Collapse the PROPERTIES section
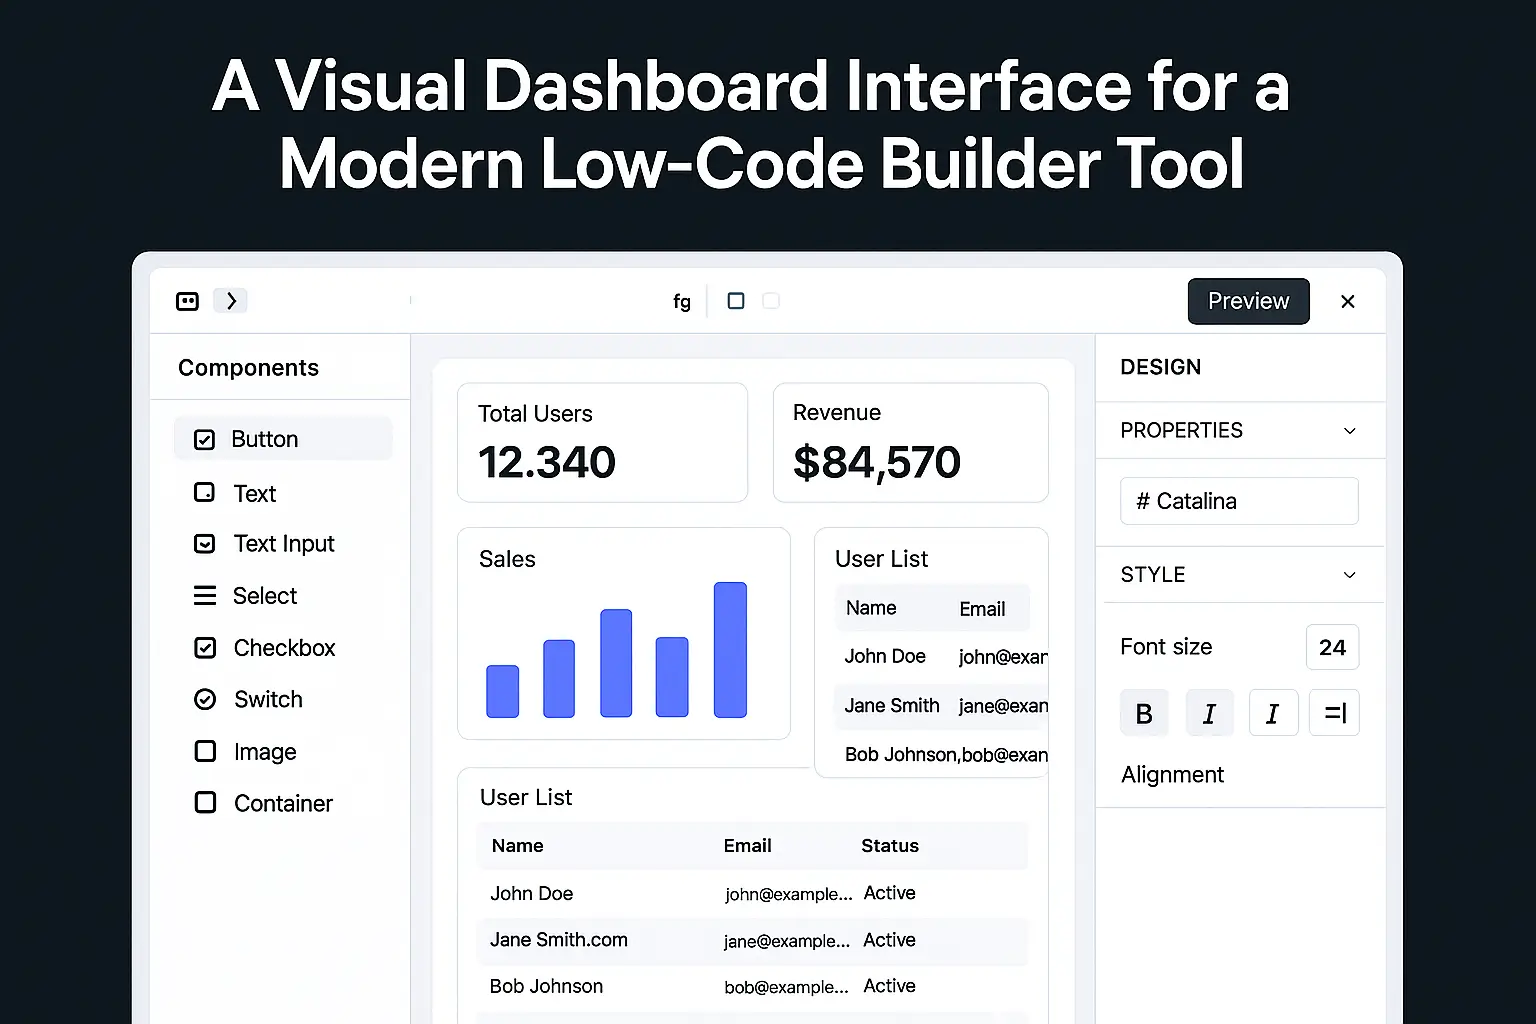 pos(1350,430)
